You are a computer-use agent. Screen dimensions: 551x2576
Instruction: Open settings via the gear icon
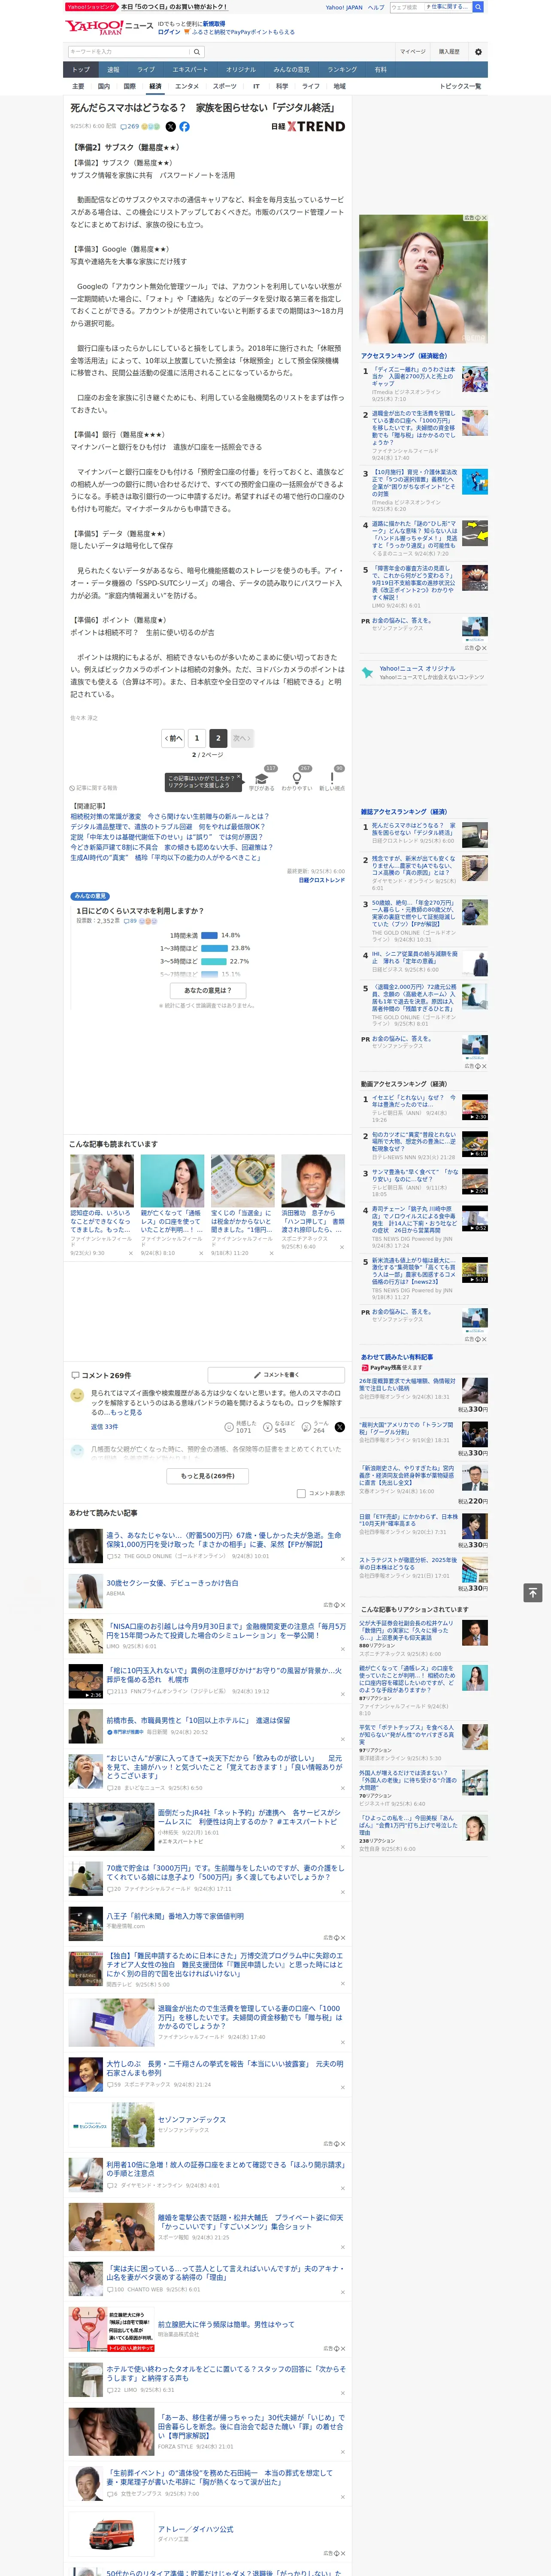click(478, 52)
